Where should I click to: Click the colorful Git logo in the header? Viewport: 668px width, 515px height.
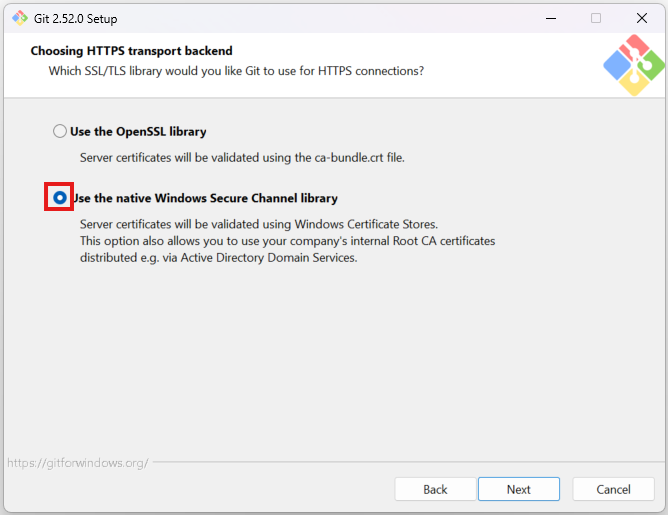[634, 64]
